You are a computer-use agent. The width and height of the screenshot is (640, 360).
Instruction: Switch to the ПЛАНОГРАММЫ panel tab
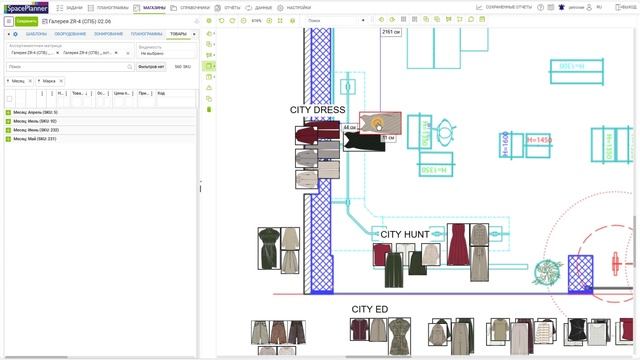point(147,34)
